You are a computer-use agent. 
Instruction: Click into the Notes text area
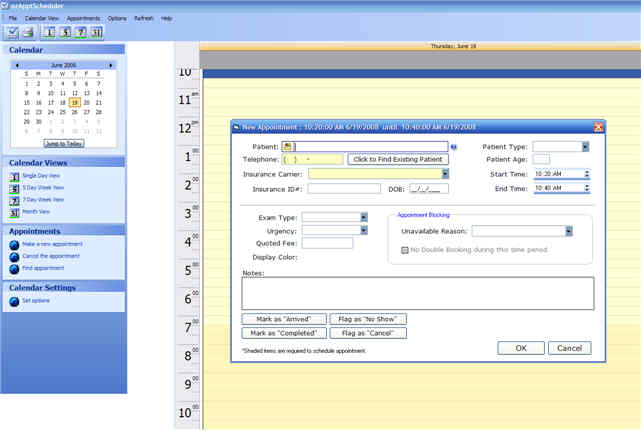[418, 293]
